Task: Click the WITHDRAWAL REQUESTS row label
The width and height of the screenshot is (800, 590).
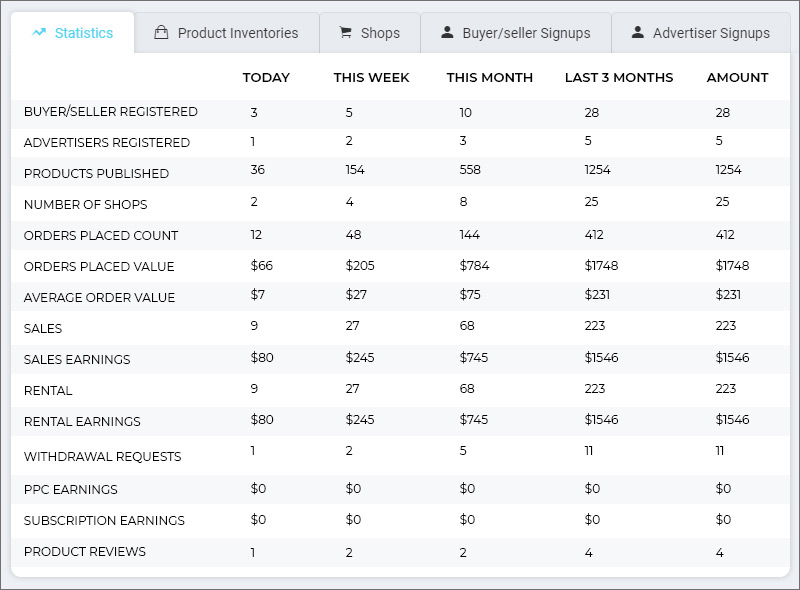Action: [x=102, y=457]
